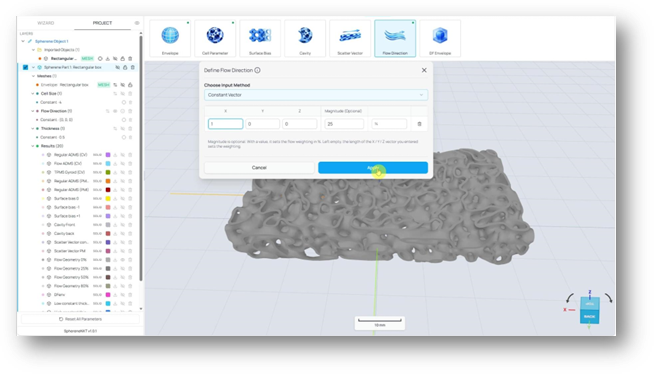Open the Choose Input Method Constant Vector dropdown

coord(316,95)
